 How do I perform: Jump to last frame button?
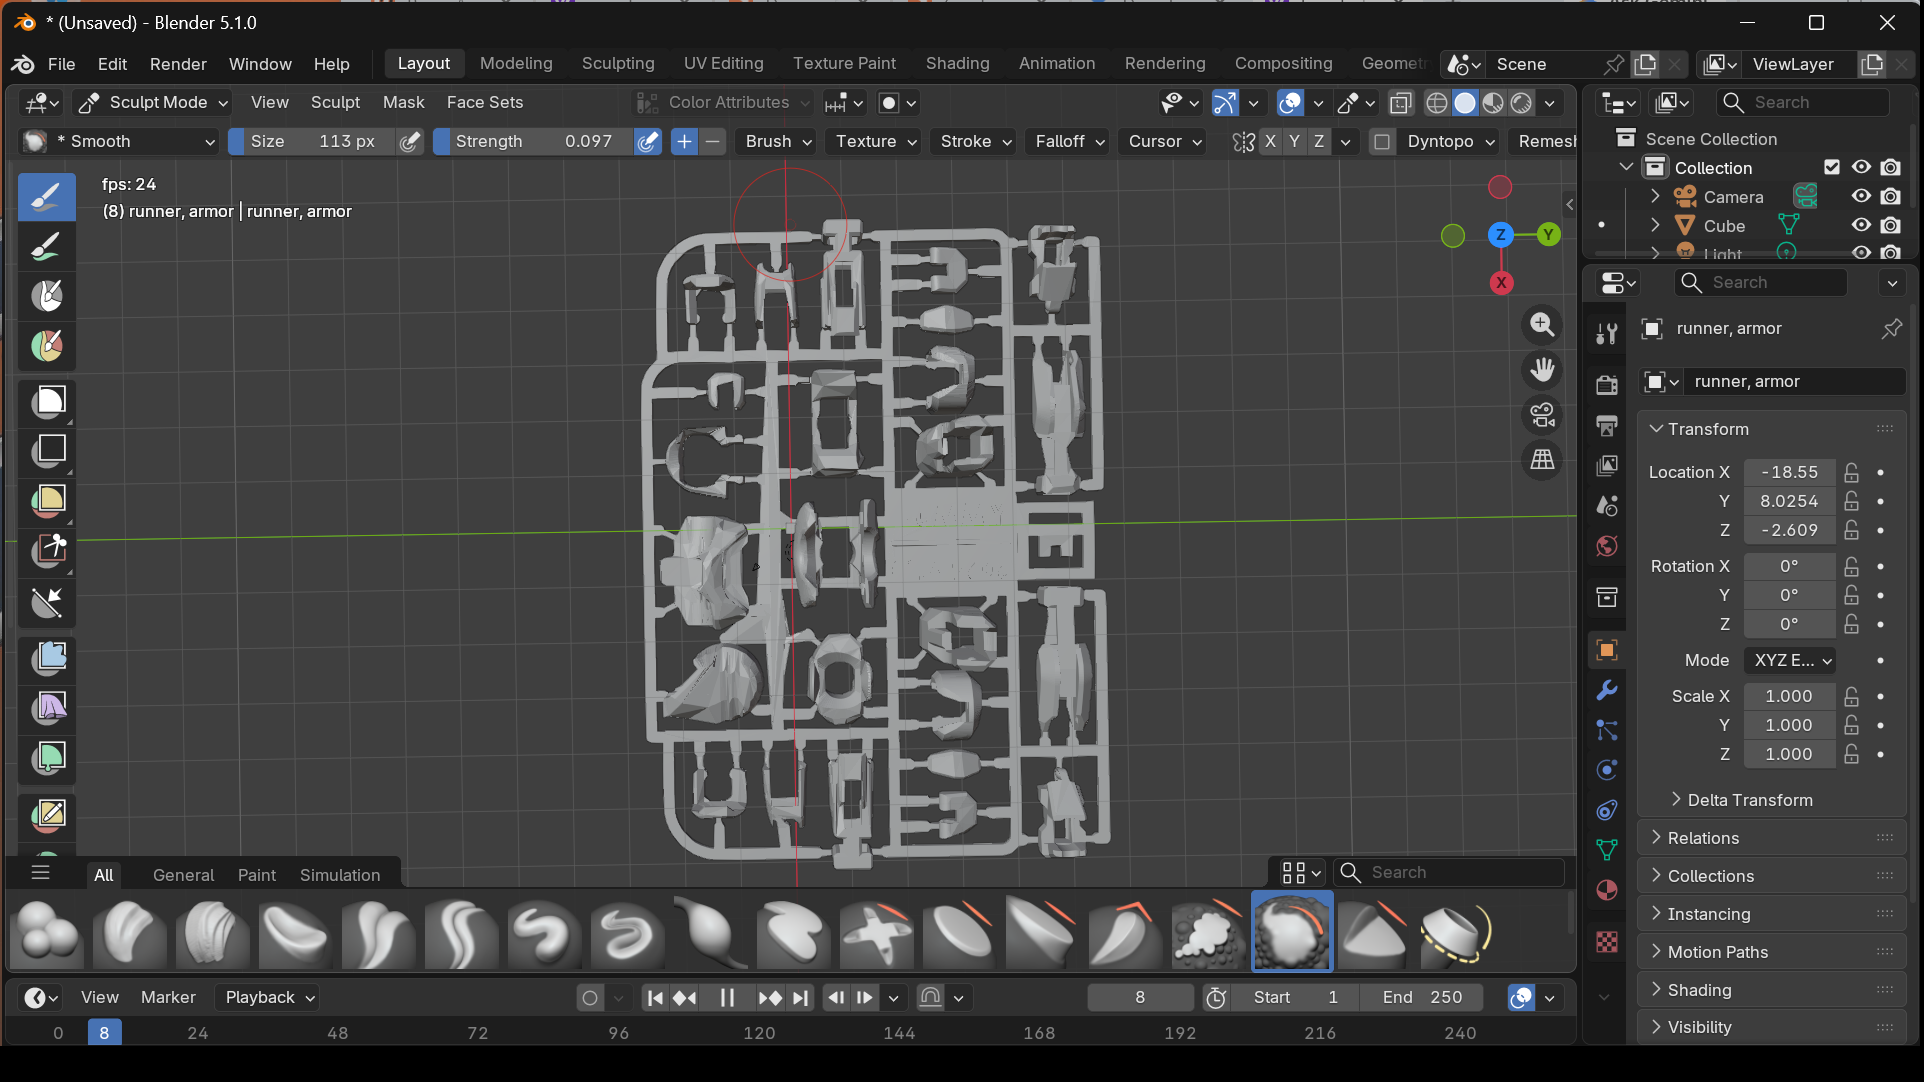[801, 997]
